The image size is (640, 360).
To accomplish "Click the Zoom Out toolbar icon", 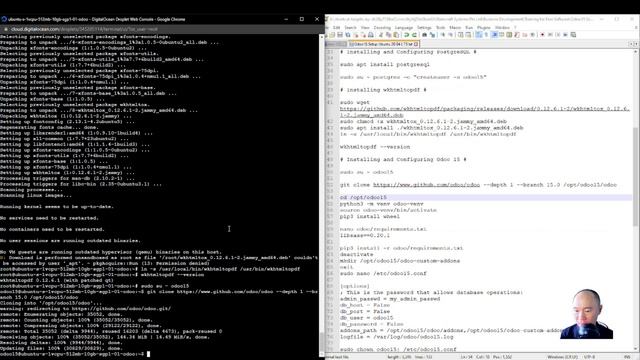I will click(x=452, y=35).
